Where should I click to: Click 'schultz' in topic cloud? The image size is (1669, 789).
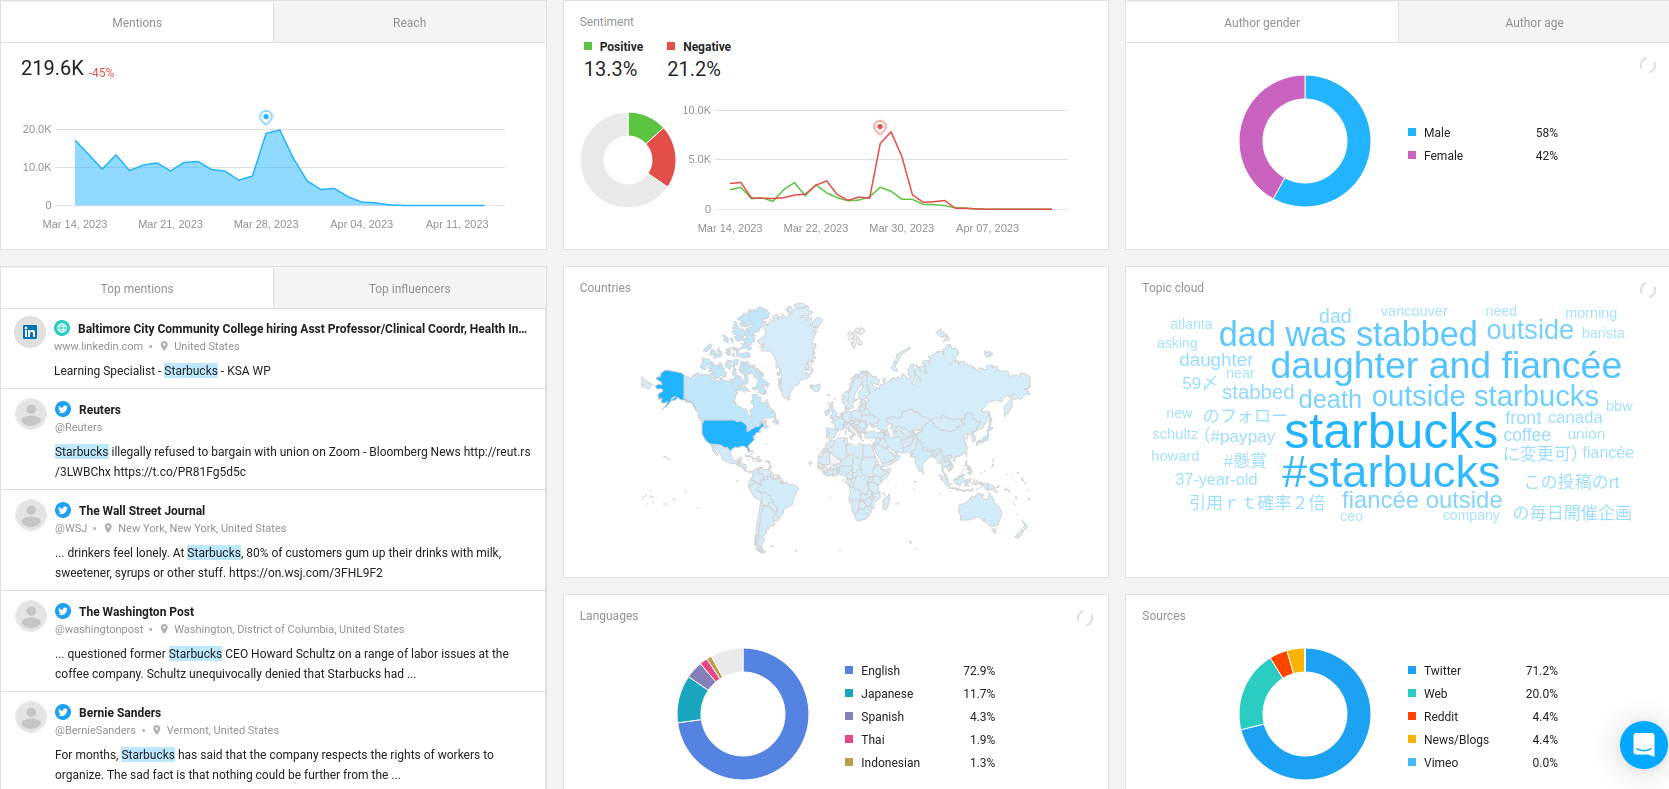pos(1175,434)
